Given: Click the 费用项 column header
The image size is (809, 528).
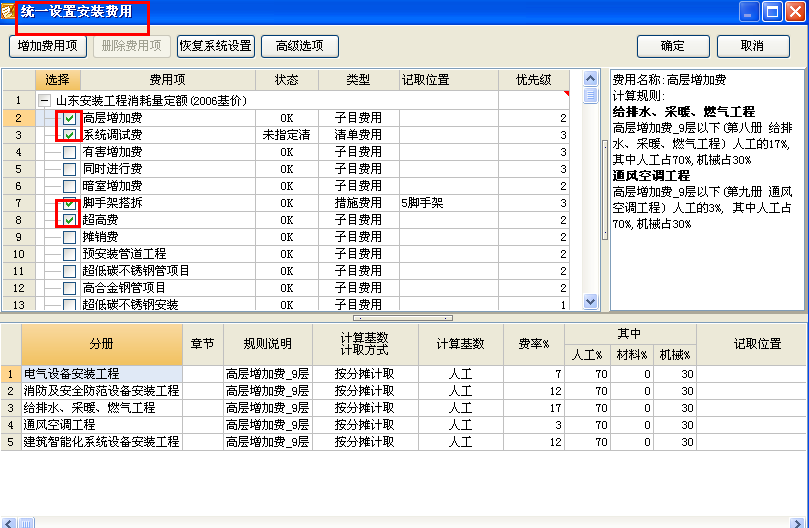Looking at the screenshot, I should [168, 80].
